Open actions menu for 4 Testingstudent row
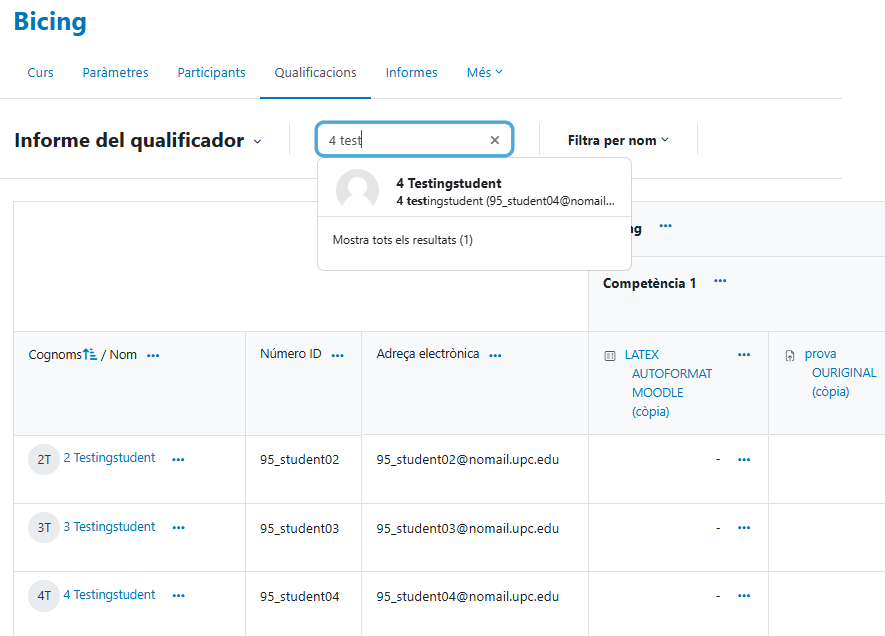885x636 pixels. pos(178,596)
